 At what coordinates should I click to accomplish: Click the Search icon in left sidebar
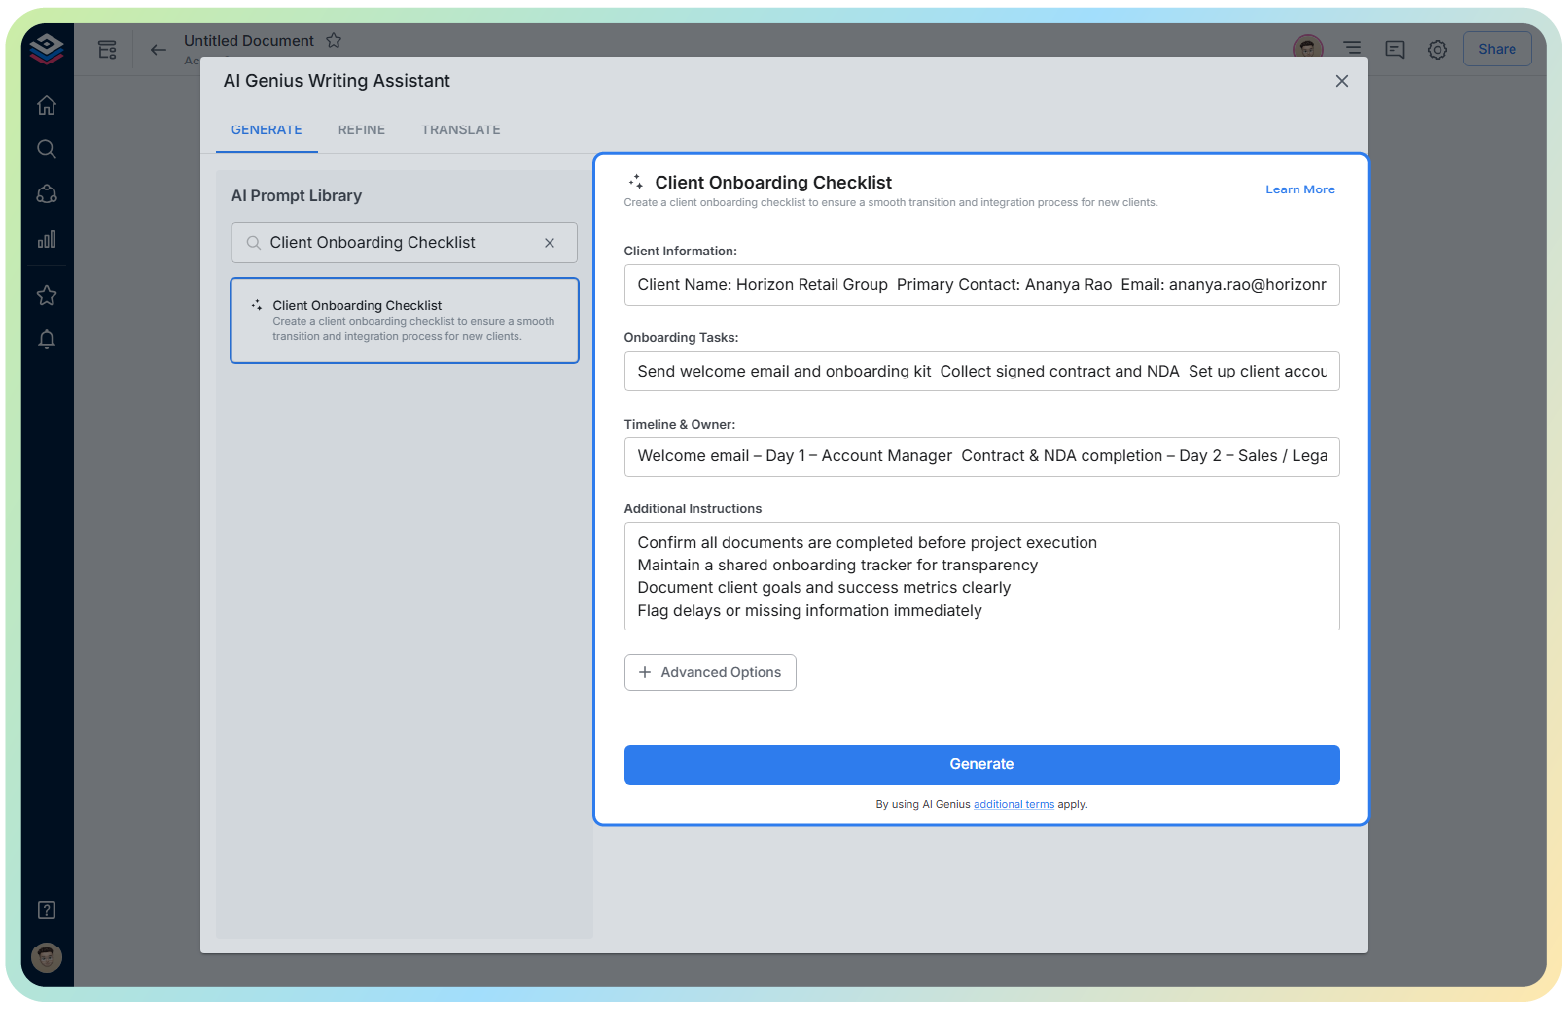tap(46, 149)
